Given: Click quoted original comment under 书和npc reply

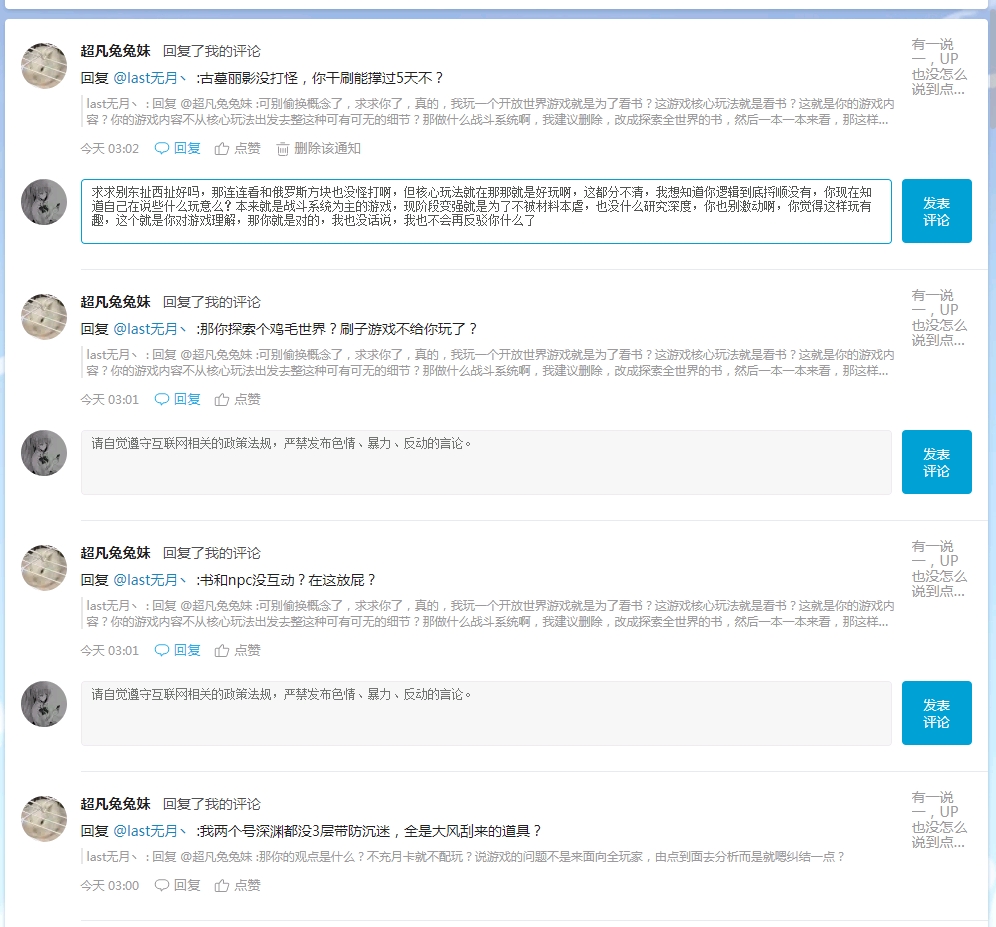Looking at the screenshot, I should [490, 614].
